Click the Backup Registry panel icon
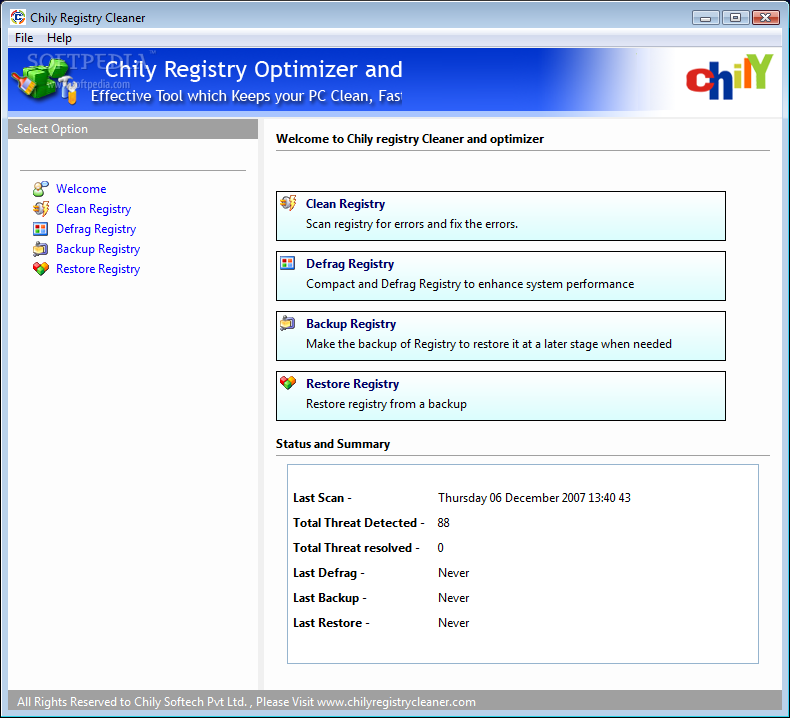Viewport: 790px width, 718px height. point(288,322)
